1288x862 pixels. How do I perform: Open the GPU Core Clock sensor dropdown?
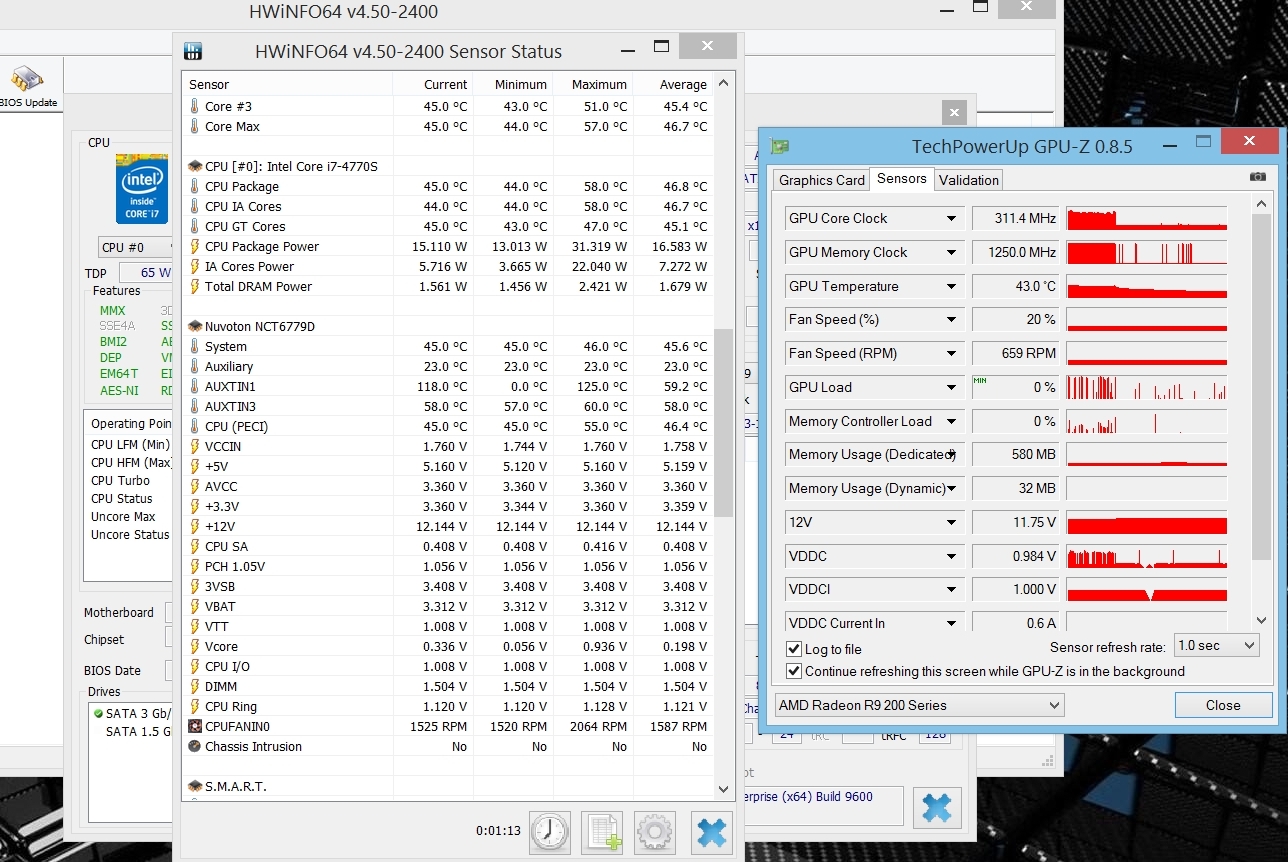952,218
